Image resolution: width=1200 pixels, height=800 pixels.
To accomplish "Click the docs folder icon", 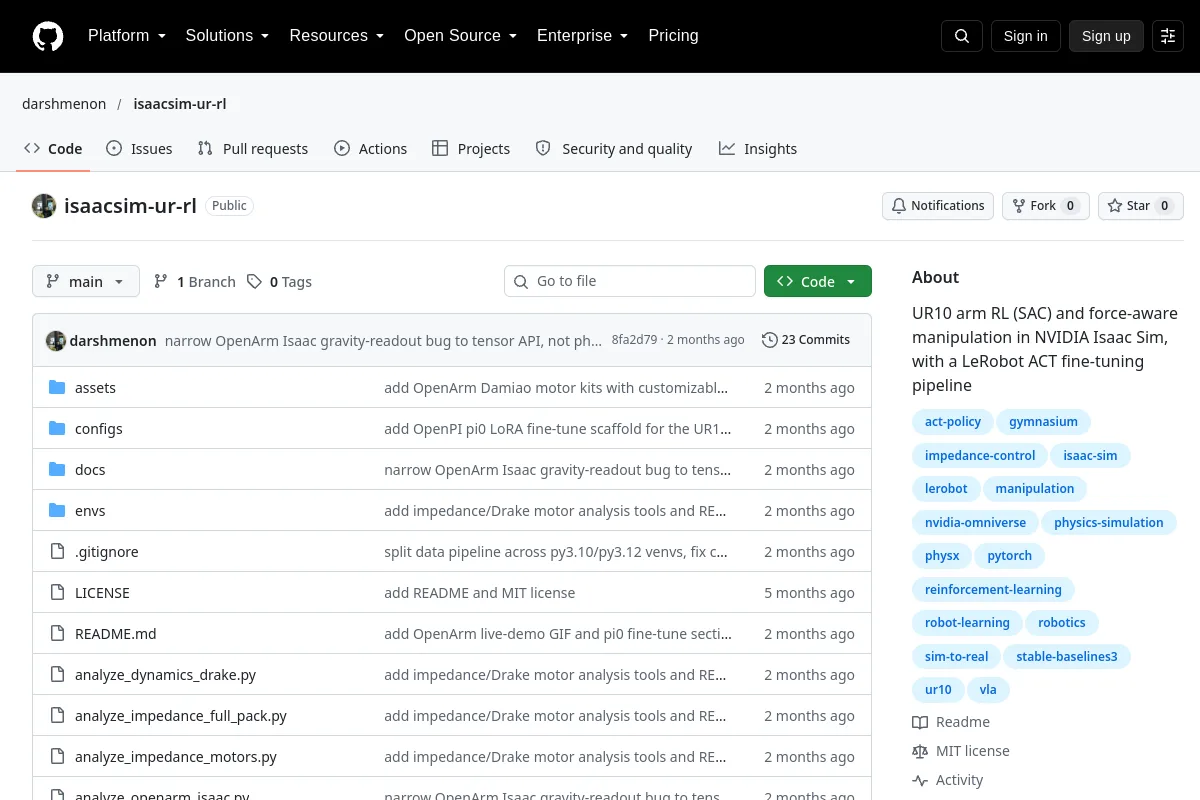I will click(57, 470).
